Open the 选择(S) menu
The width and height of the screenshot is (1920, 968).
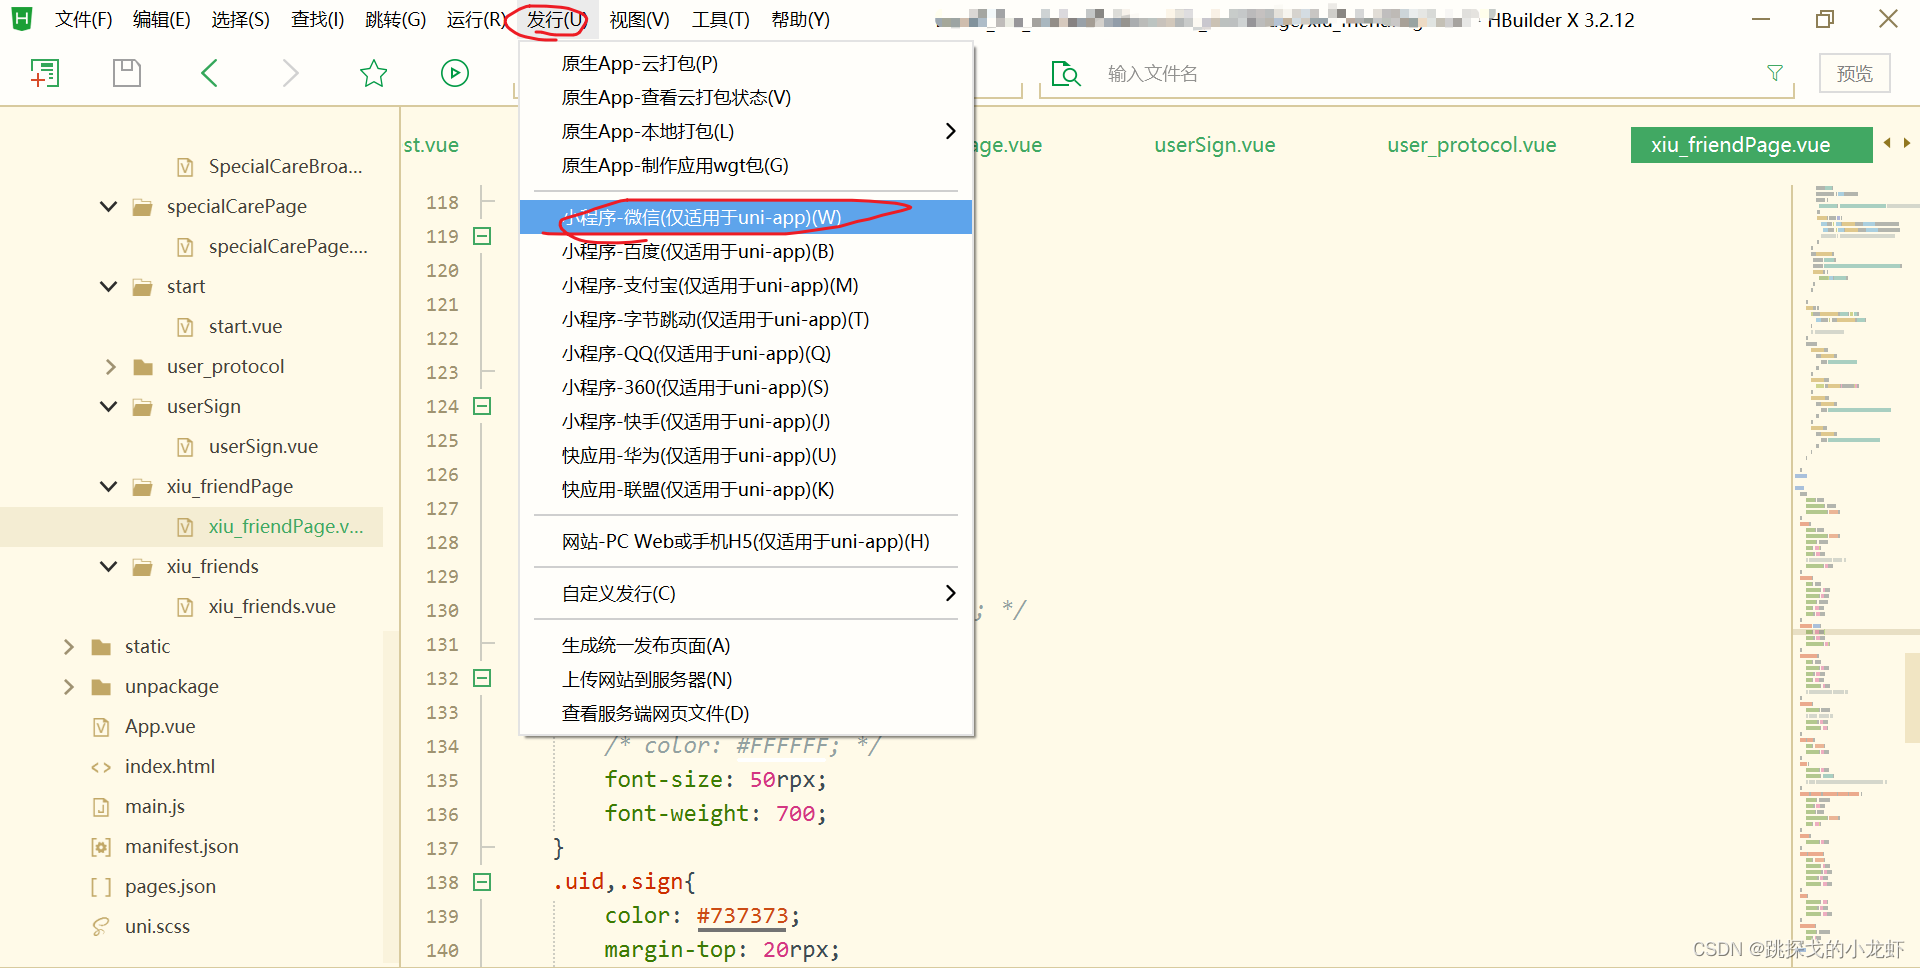(x=240, y=19)
